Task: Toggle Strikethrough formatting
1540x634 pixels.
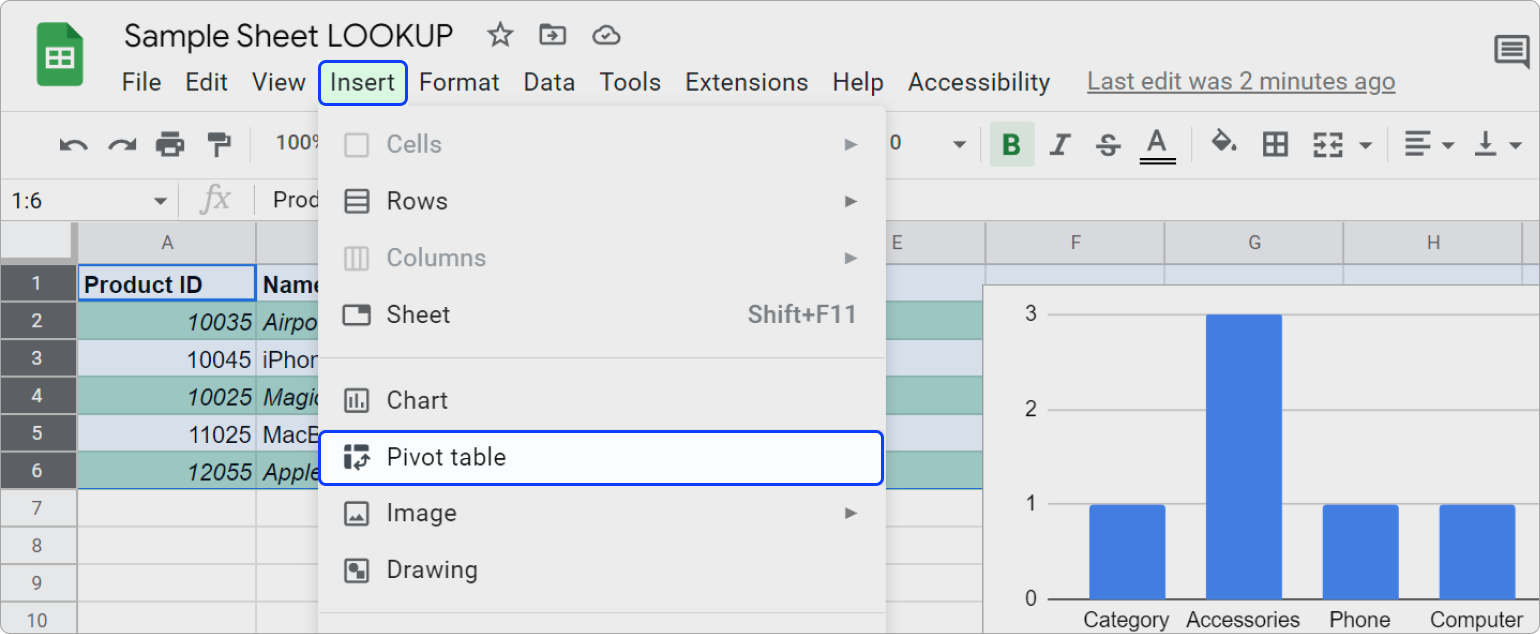Action: point(1108,145)
